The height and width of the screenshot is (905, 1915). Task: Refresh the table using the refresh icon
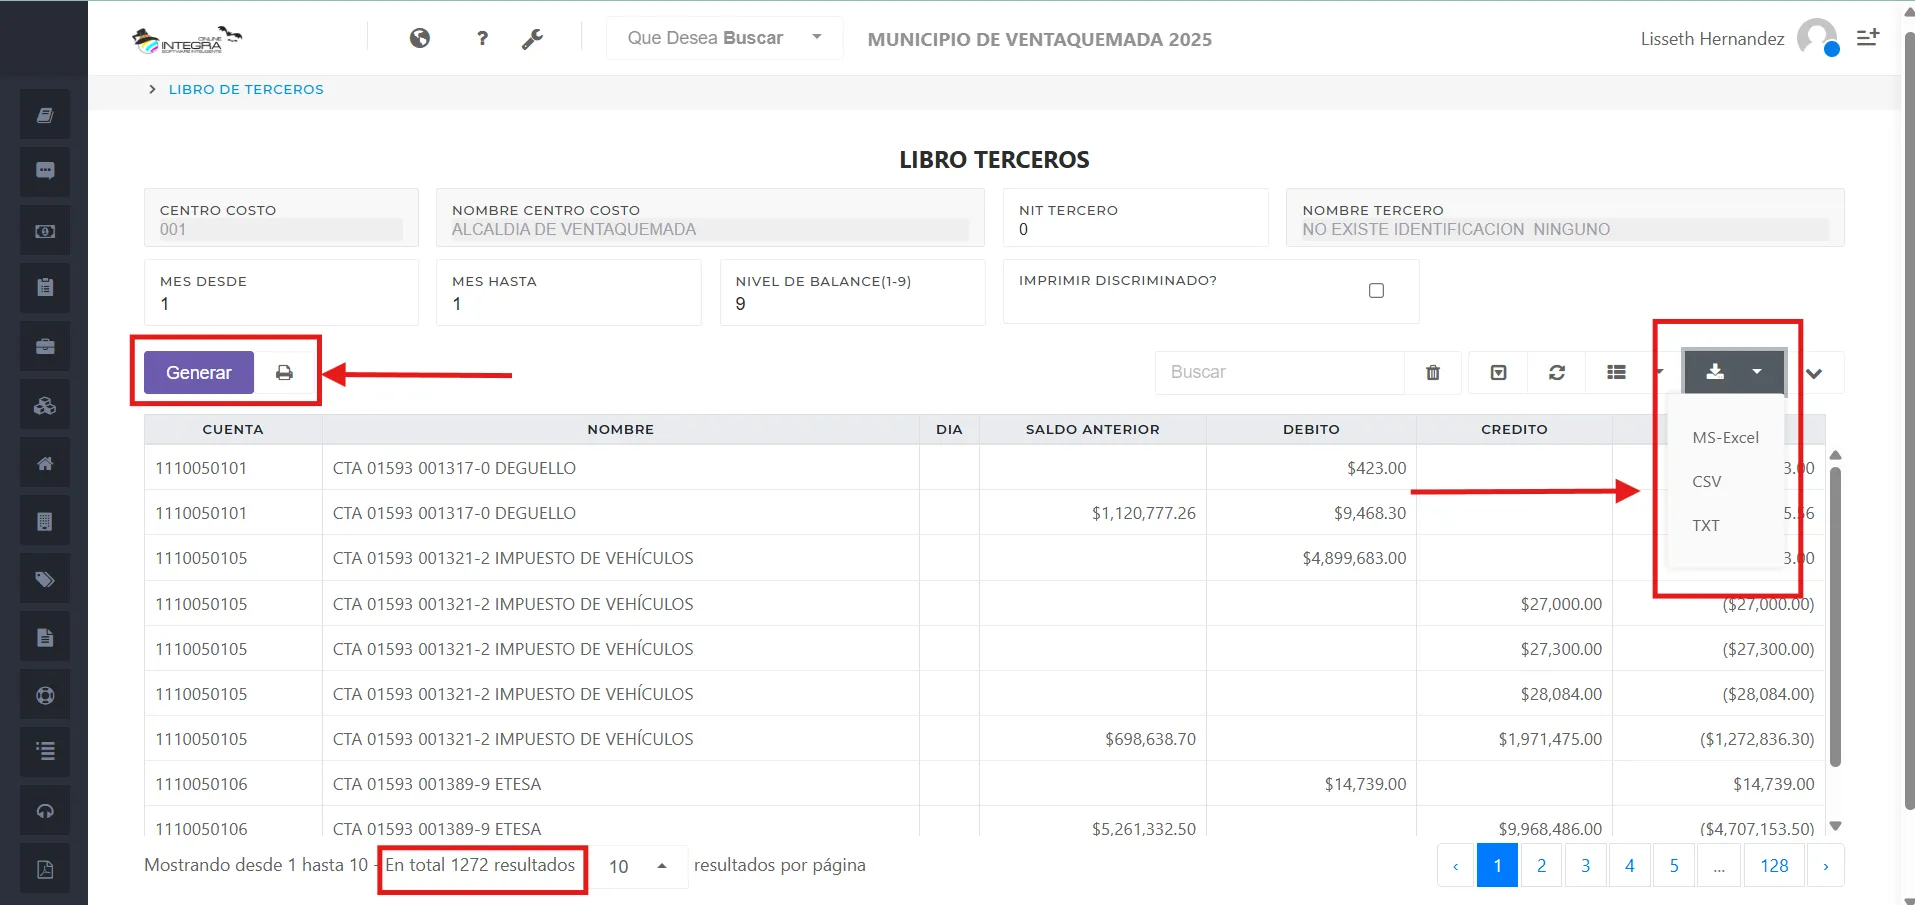[x=1556, y=372]
